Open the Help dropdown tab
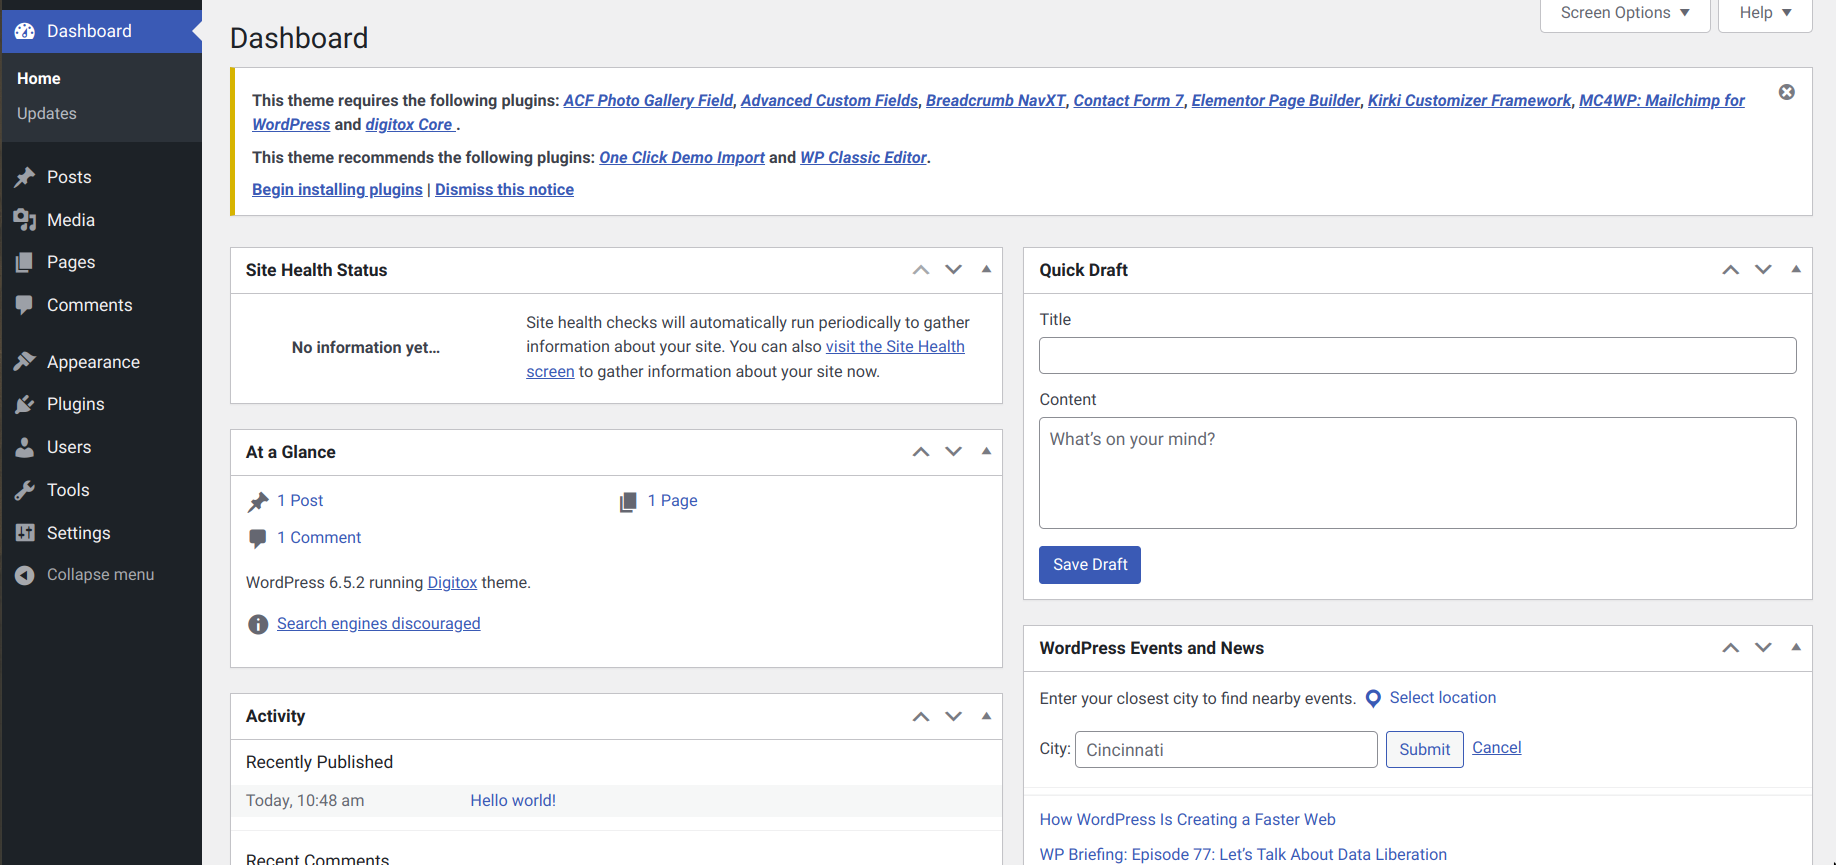Image resolution: width=1836 pixels, height=865 pixels. pyautogui.click(x=1765, y=14)
